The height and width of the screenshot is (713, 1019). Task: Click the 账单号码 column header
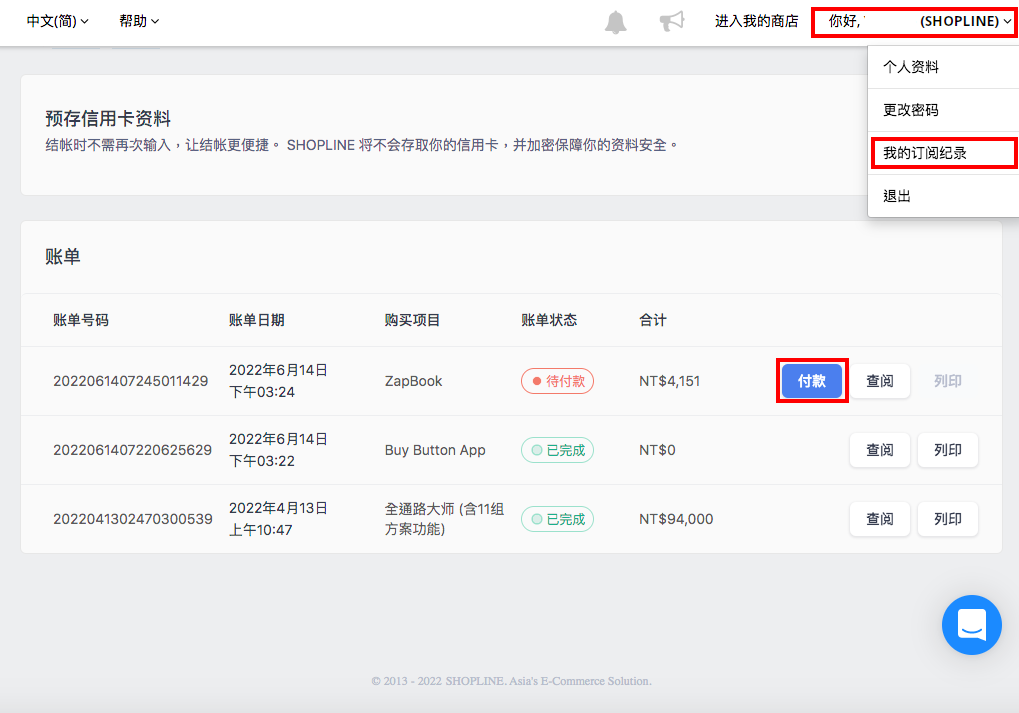(81, 320)
